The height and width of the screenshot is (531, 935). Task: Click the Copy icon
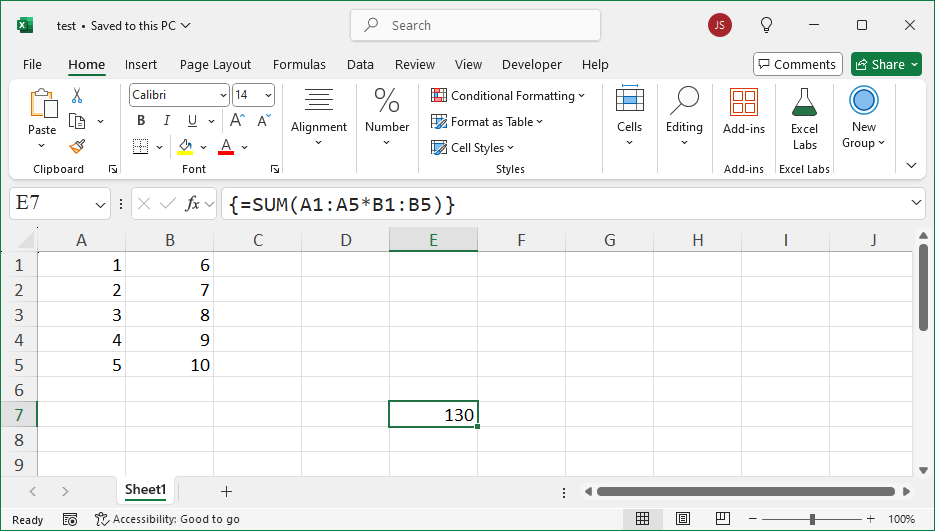tap(77, 121)
